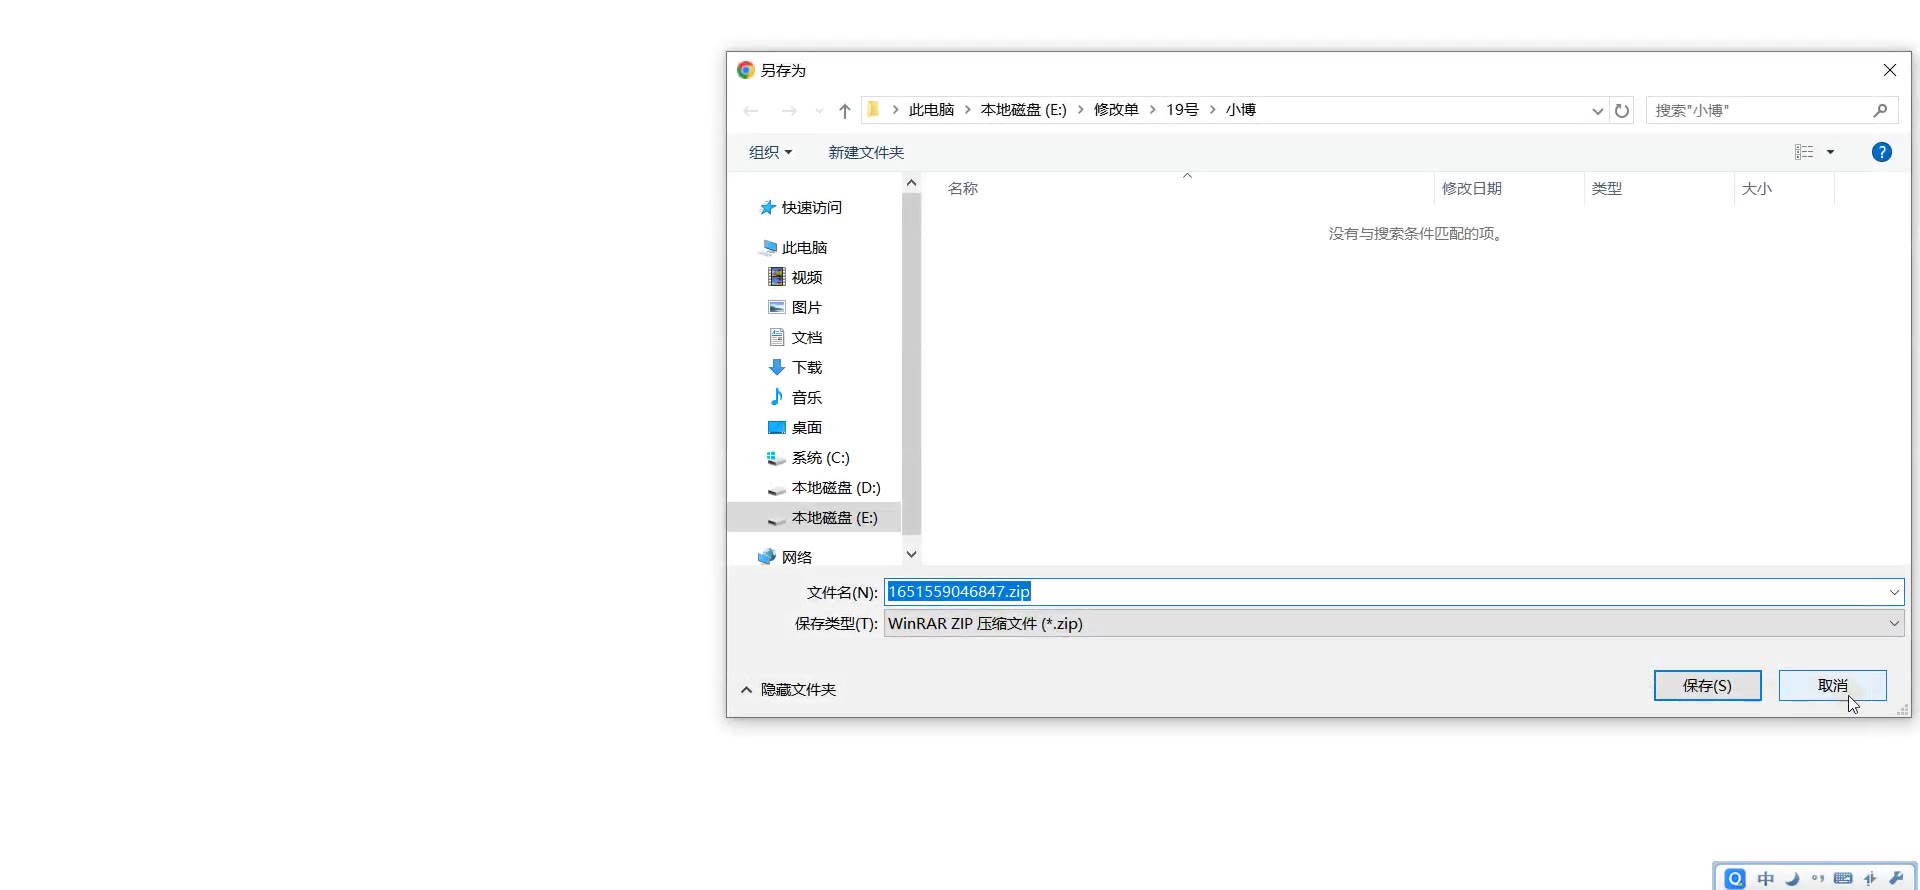Expand the file name history dropdown
This screenshot has width=1920, height=890.
[1894, 592]
